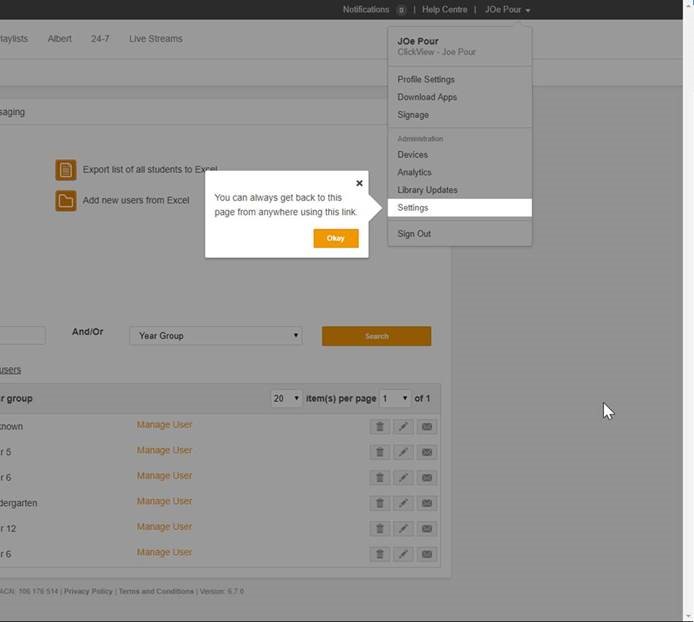Edit the second user with pencil icon

(403, 452)
